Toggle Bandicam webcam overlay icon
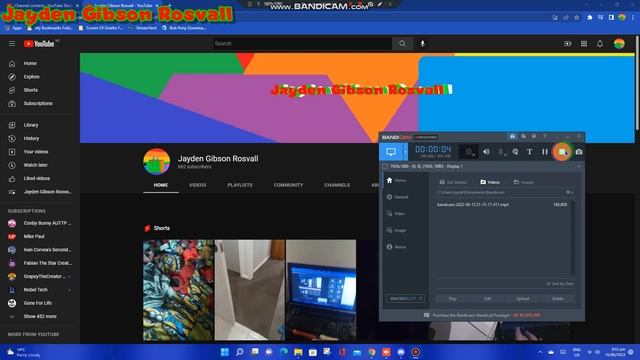640x360 pixels. click(x=469, y=152)
